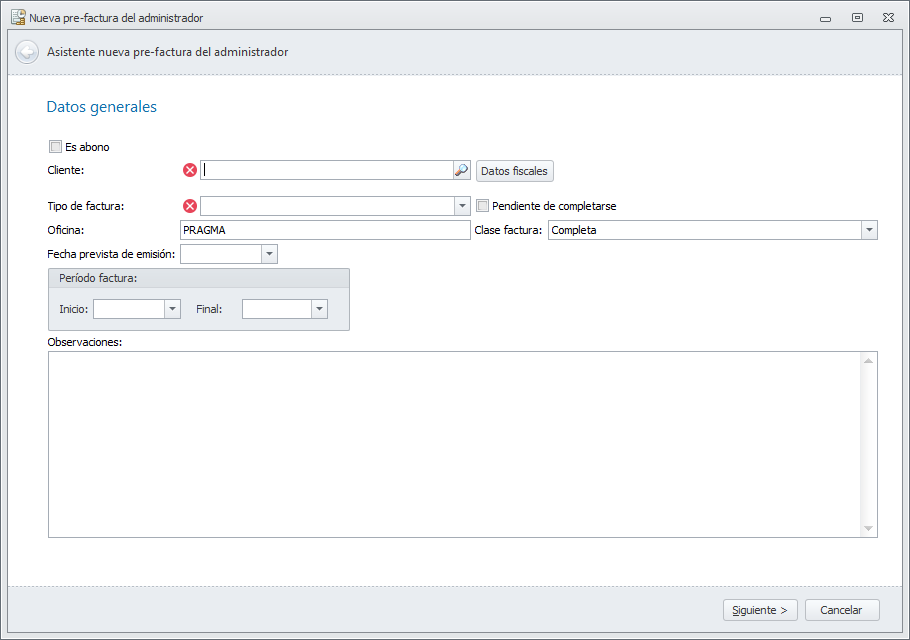Click the Período factura group header
This screenshot has height=640, width=910.
[x=199, y=278]
